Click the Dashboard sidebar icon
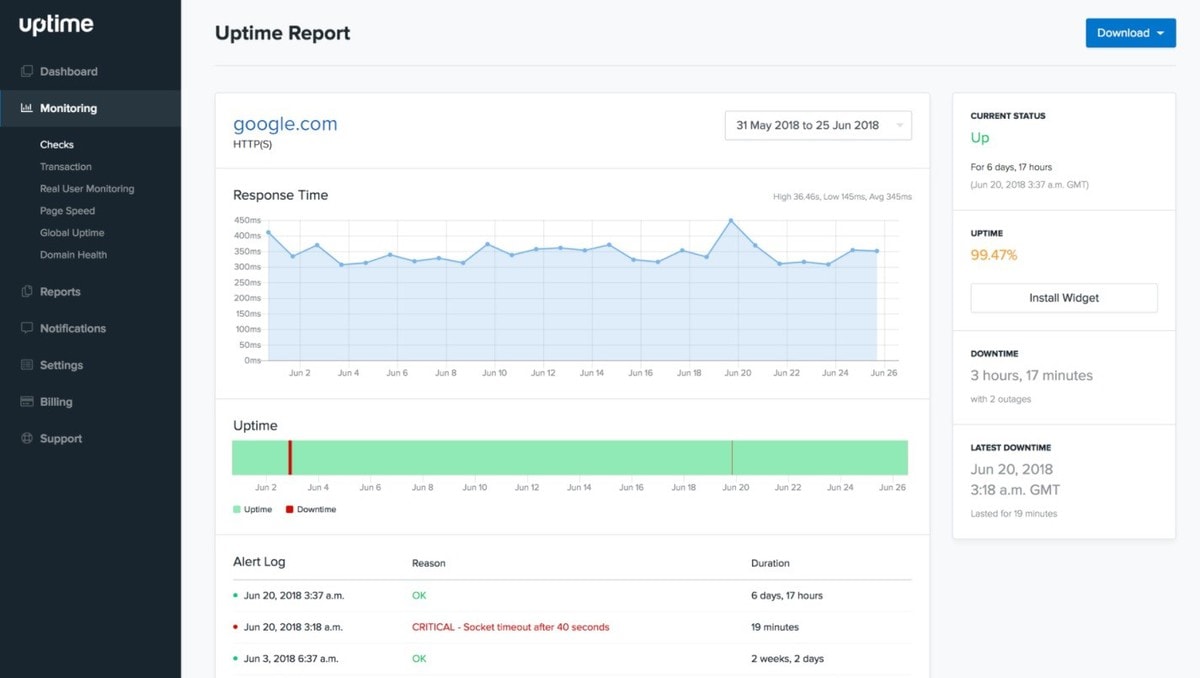 [x=27, y=72]
